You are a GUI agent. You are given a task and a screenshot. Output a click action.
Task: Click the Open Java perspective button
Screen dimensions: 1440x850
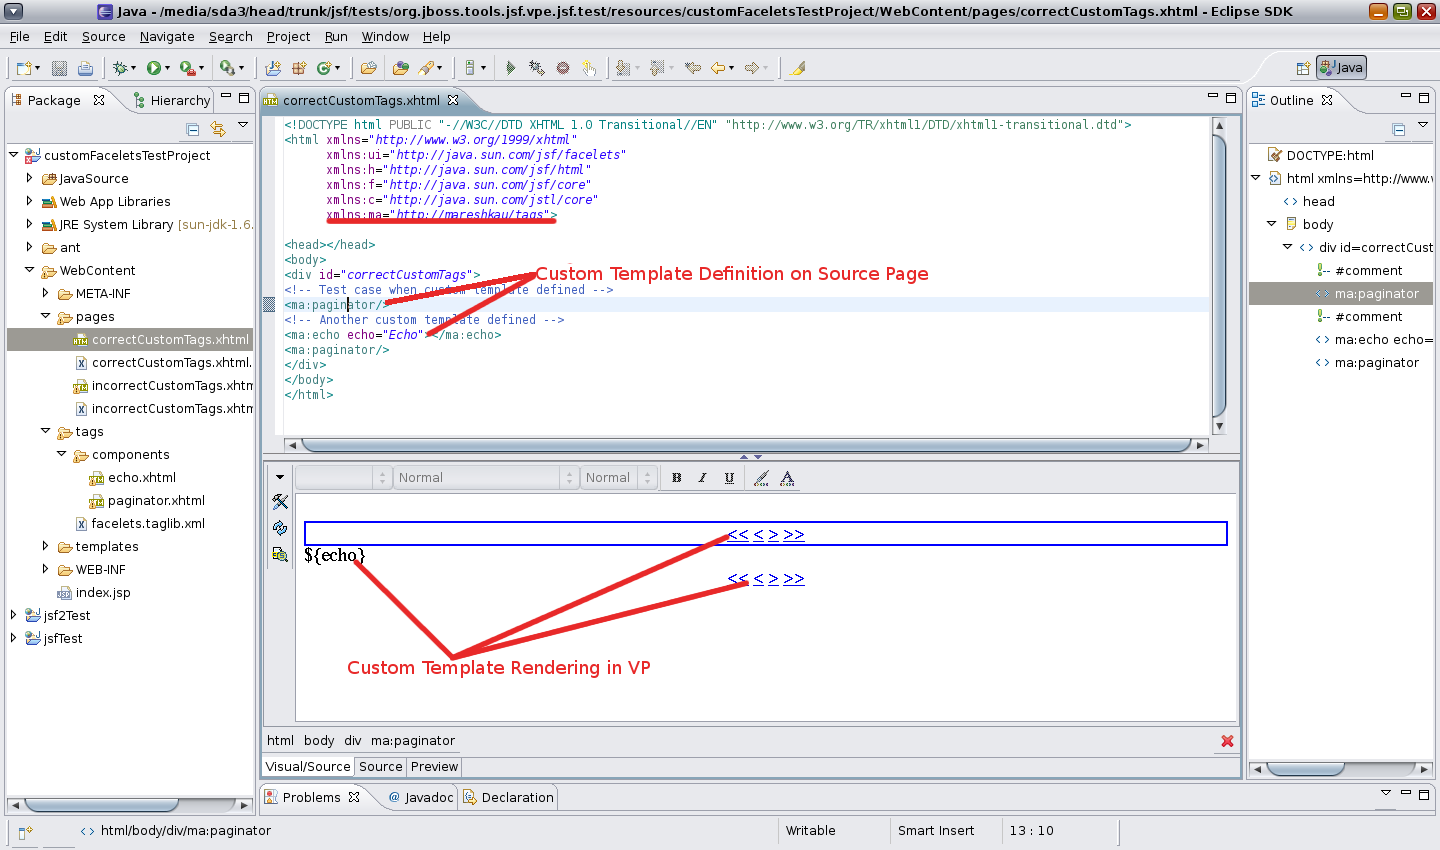click(x=1341, y=67)
